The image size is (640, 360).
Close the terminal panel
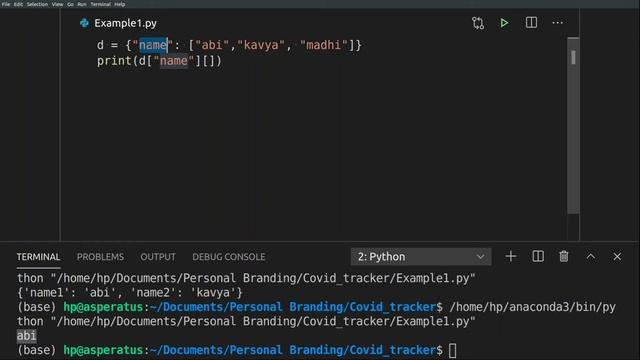tap(617, 256)
